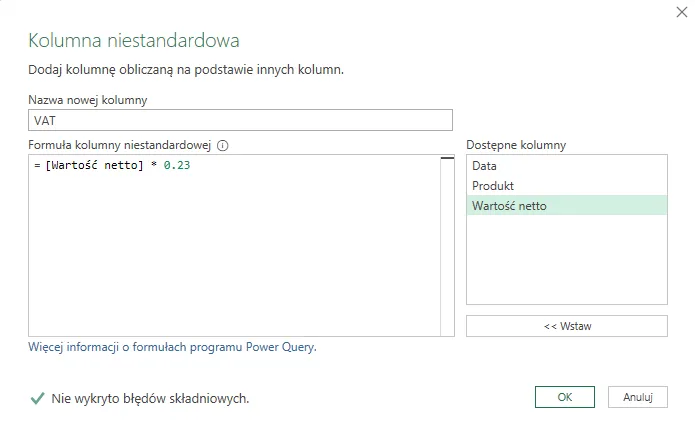Select Produkt in the available columns list

click(493, 186)
